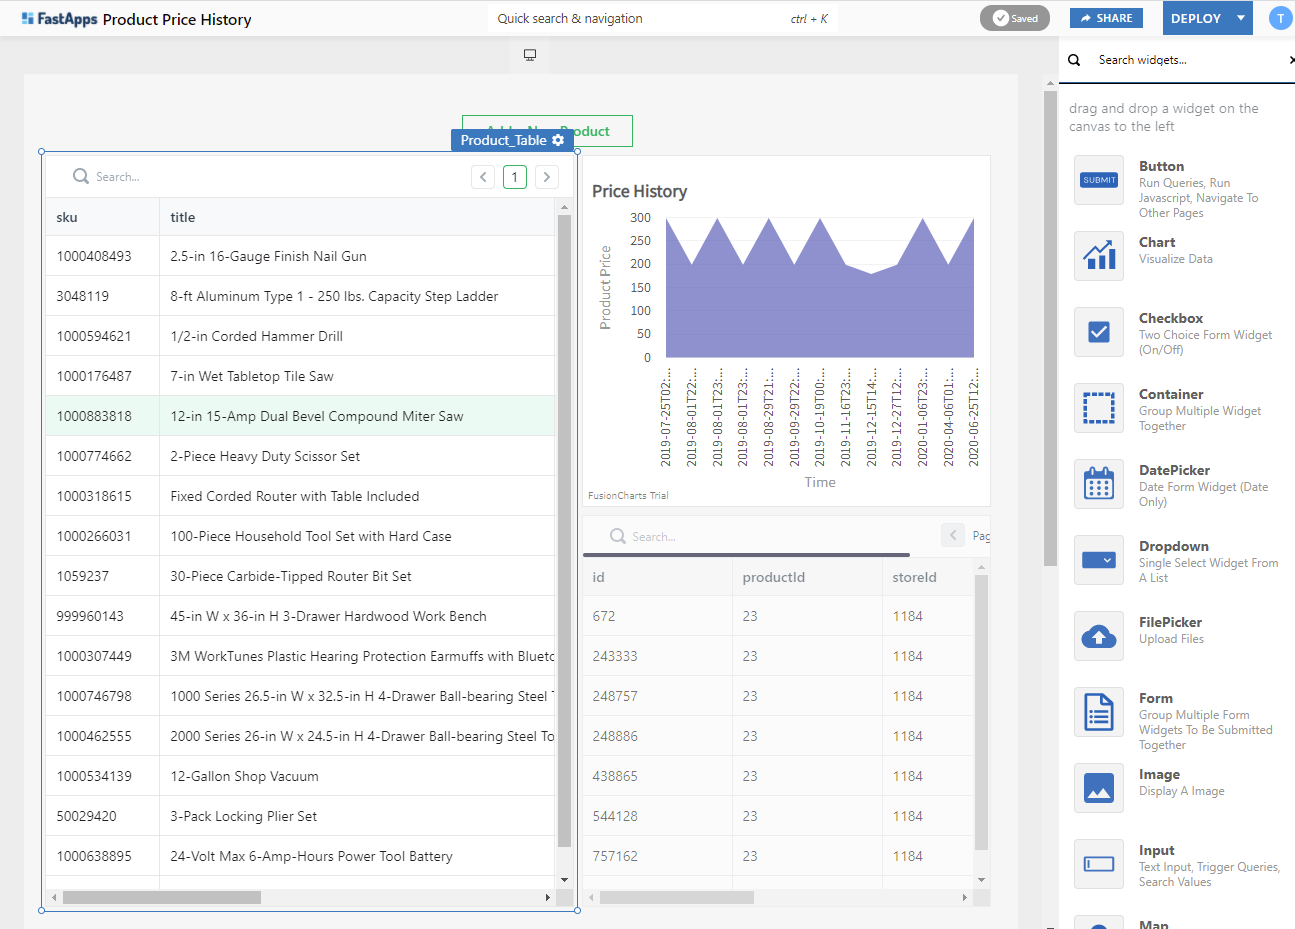The image size is (1295, 929).
Task: Select the DatePicker calendar icon
Action: [x=1099, y=484]
